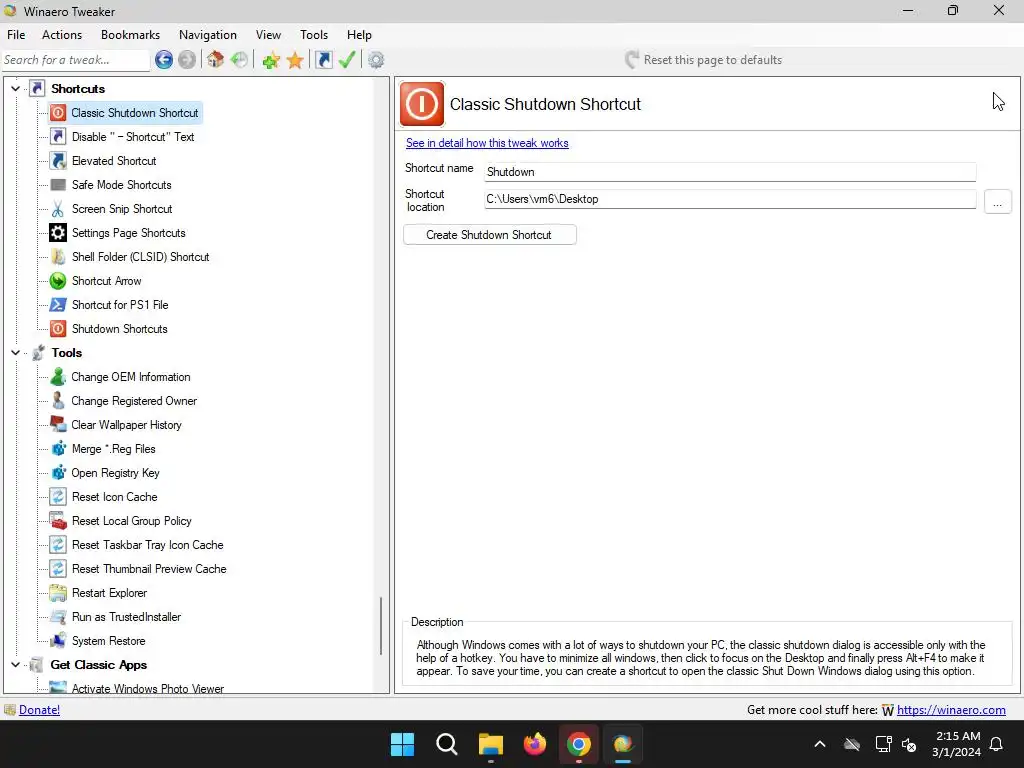Select Activate Windows Photo Viewer item

pos(148,688)
